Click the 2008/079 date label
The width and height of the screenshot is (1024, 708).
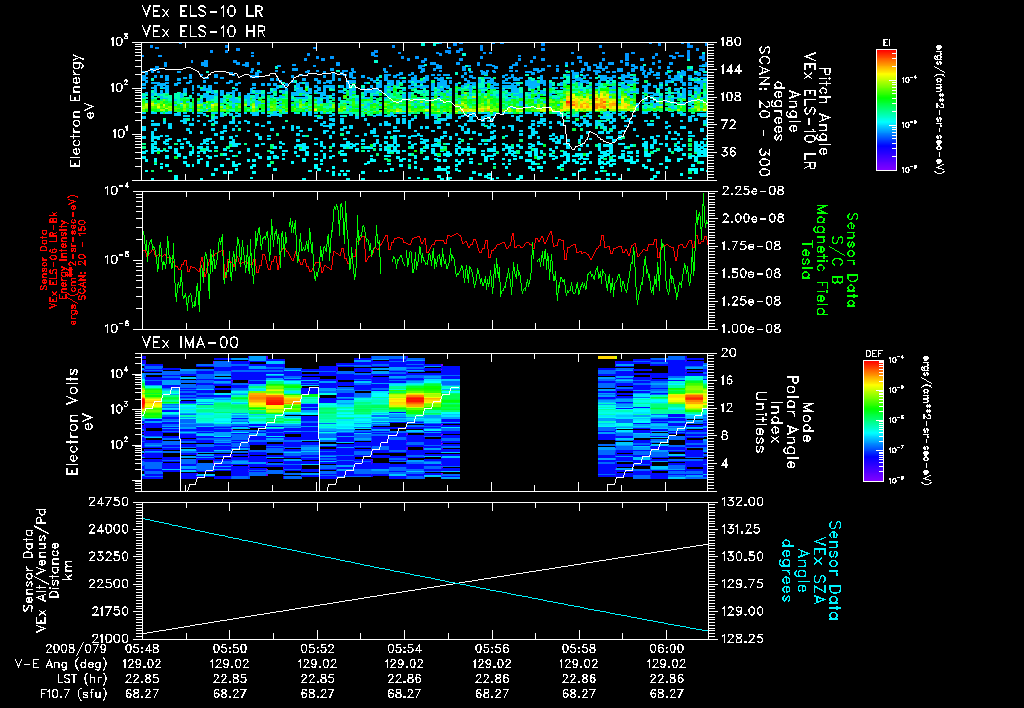[75, 649]
